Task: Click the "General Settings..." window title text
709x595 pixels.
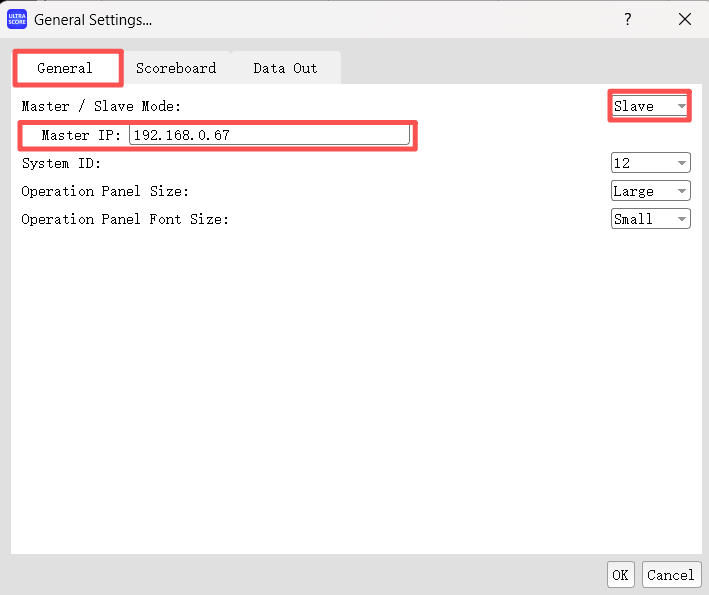Action: click(x=93, y=19)
